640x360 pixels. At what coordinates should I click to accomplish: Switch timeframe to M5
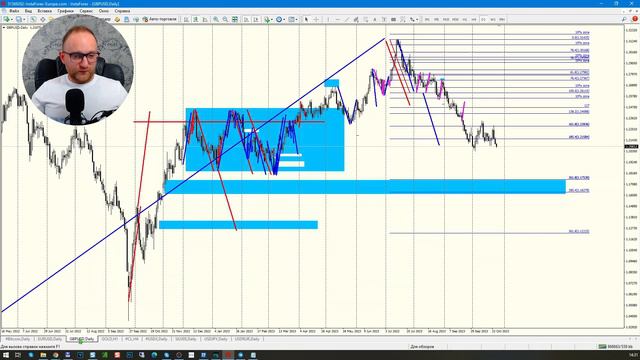[x=436, y=19]
